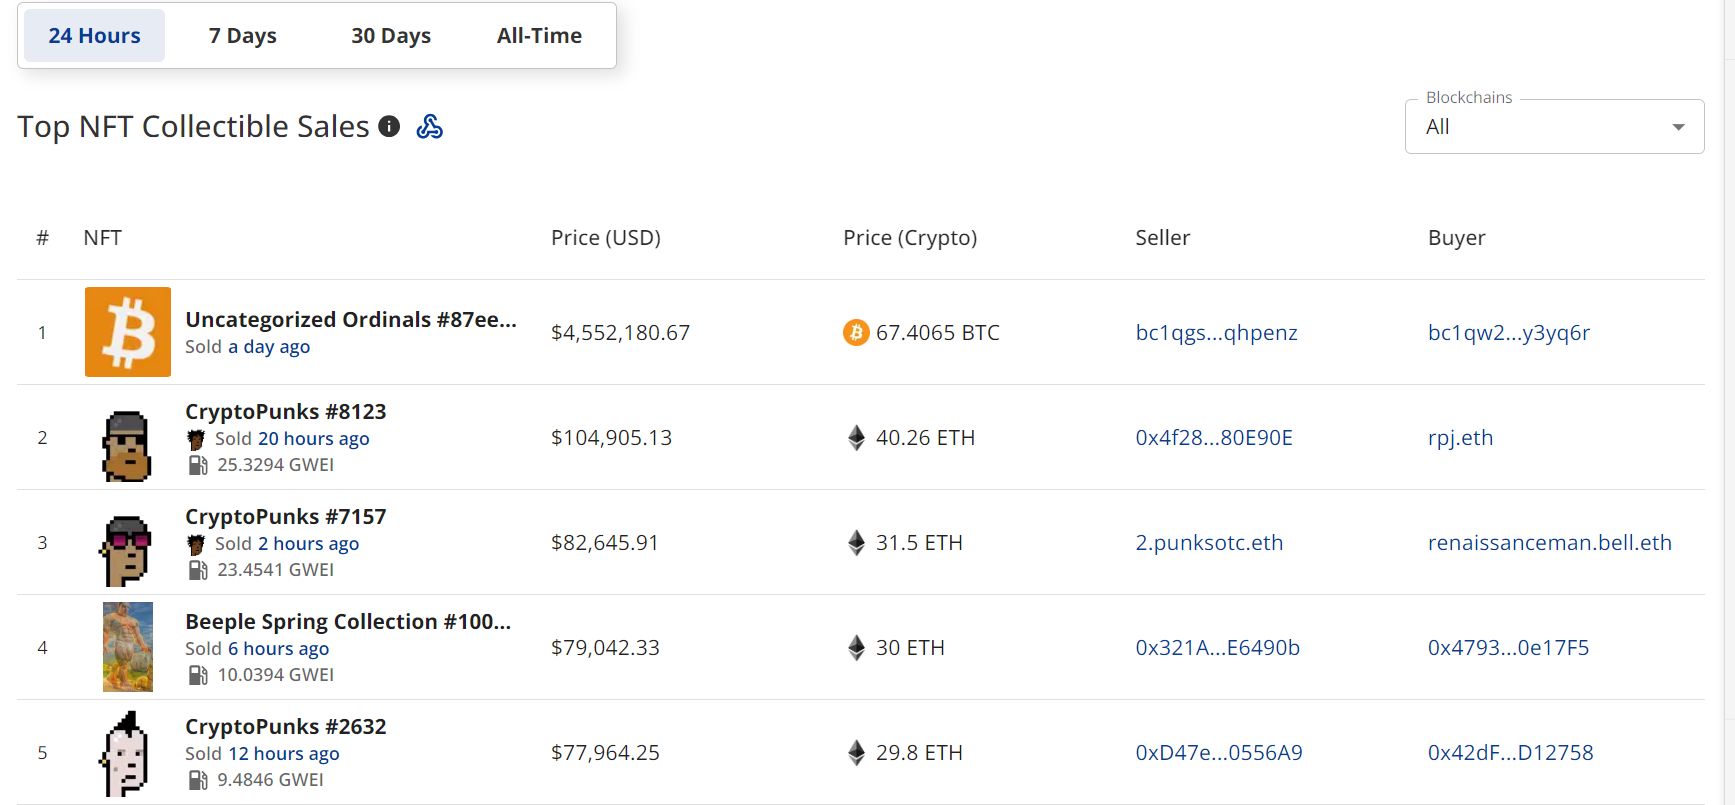Select the 24 Hours tab
Screen dimensions: 1735x805
pos(94,36)
